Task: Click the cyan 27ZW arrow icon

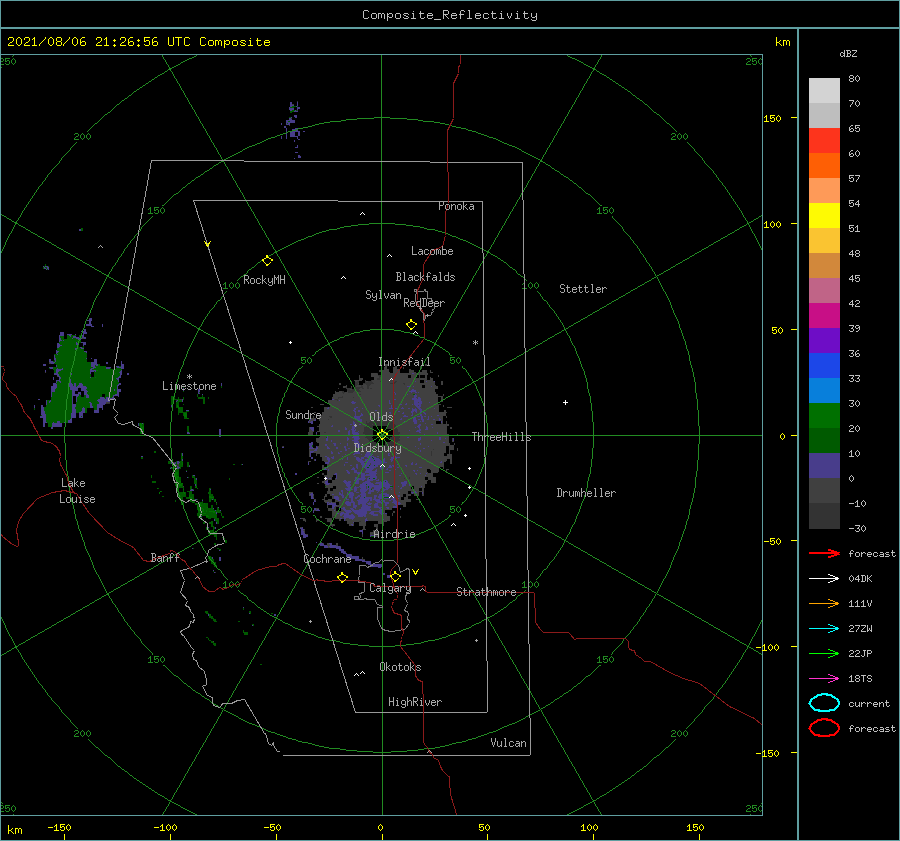Action: tap(824, 629)
